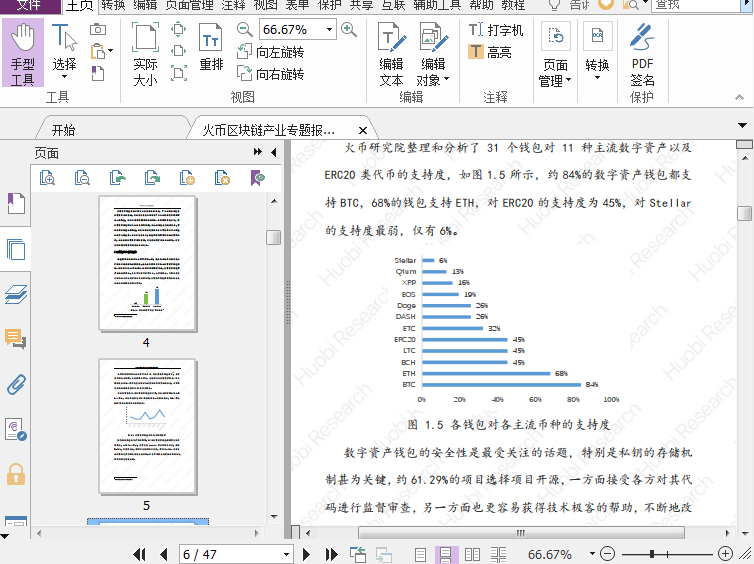Open the Help (帮助) ribbon tab
Viewport: 754px width, 564px height.
[x=481, y=5]
